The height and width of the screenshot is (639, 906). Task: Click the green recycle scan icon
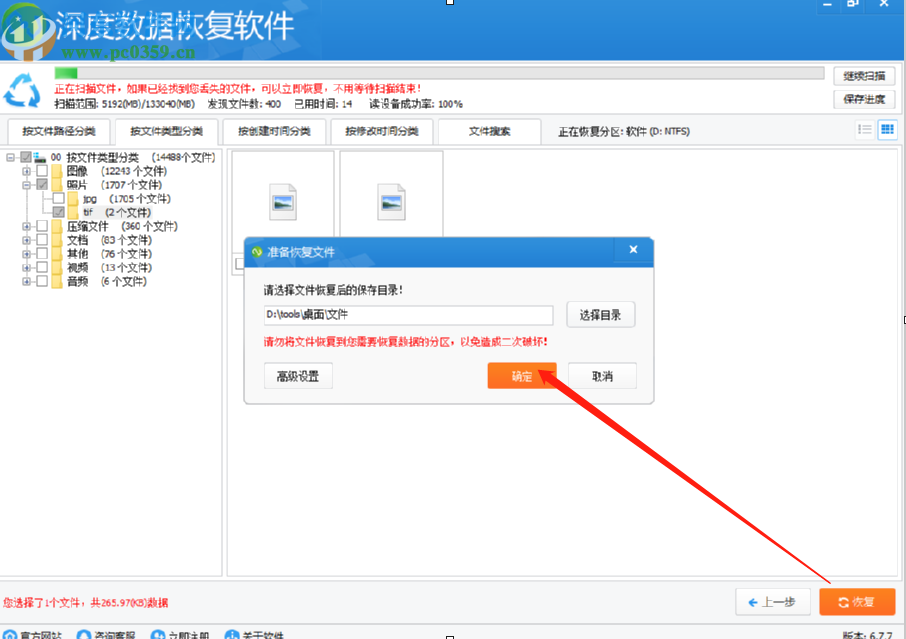tap(22, 92)
